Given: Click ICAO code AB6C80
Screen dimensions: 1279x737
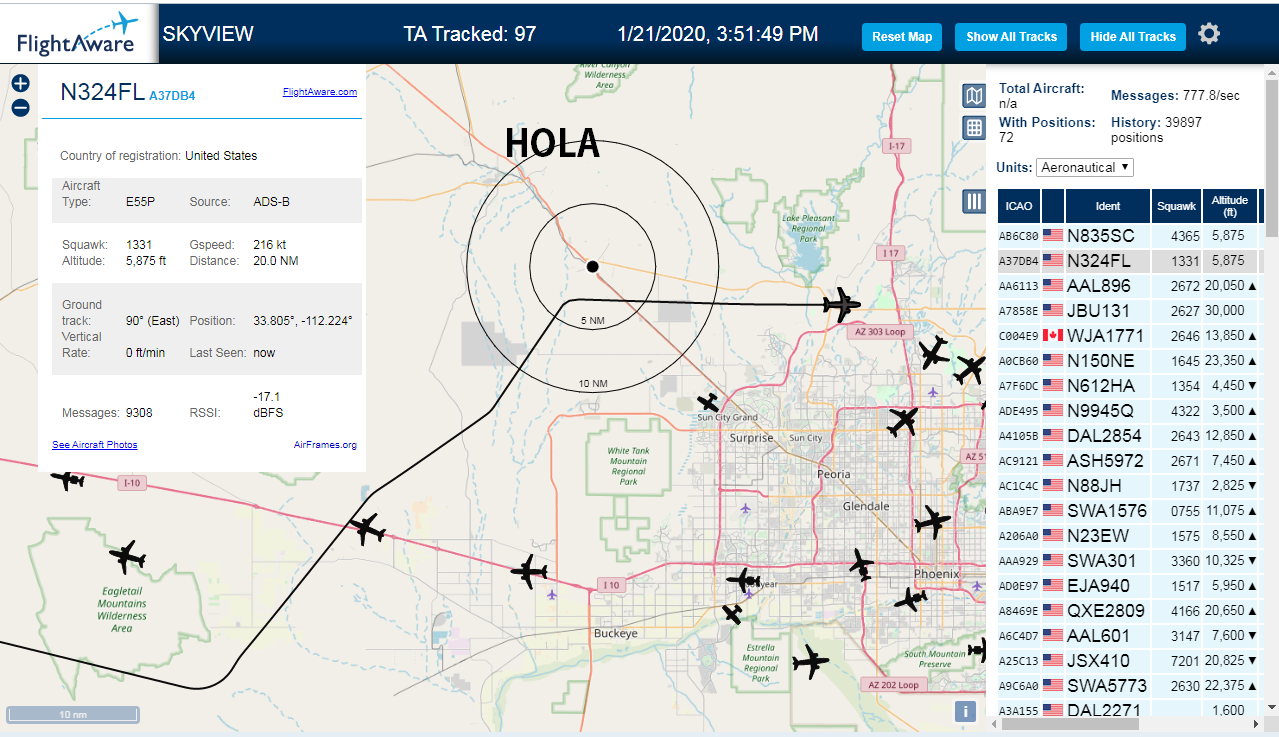Looking at the screenshot, I should coord(1019,236).
